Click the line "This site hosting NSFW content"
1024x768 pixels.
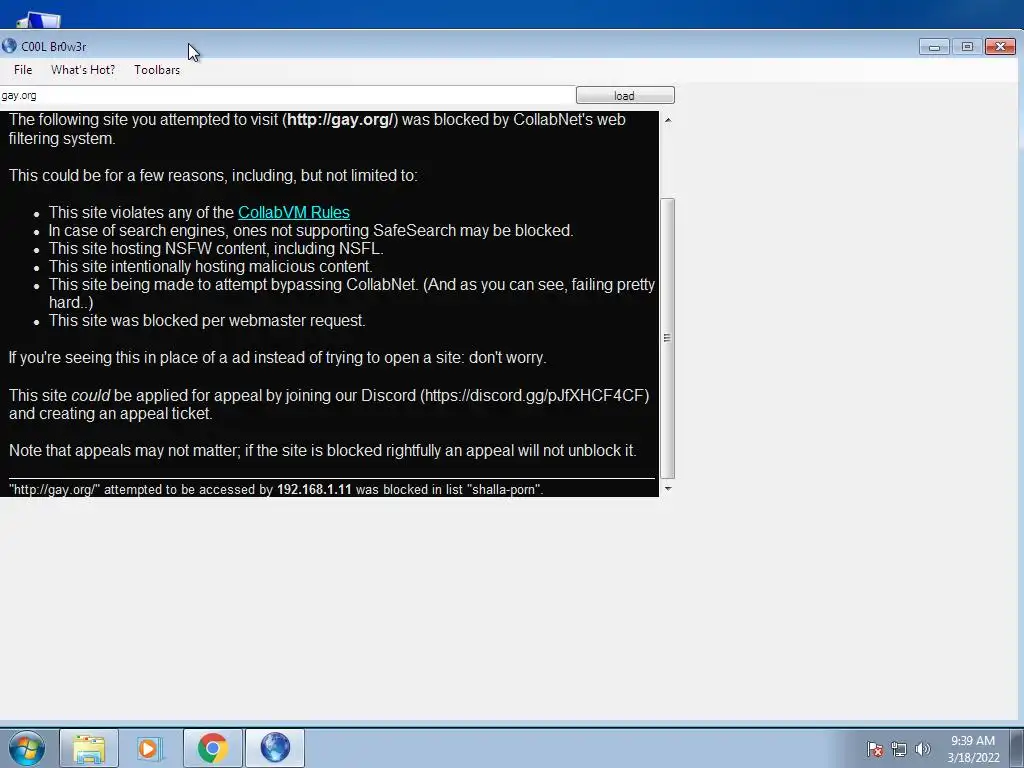(216, 249)
